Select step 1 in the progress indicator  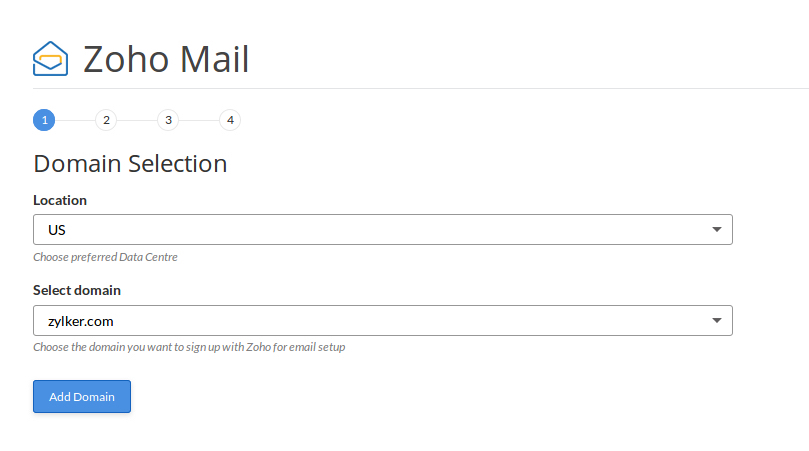[x=44, y=120]
